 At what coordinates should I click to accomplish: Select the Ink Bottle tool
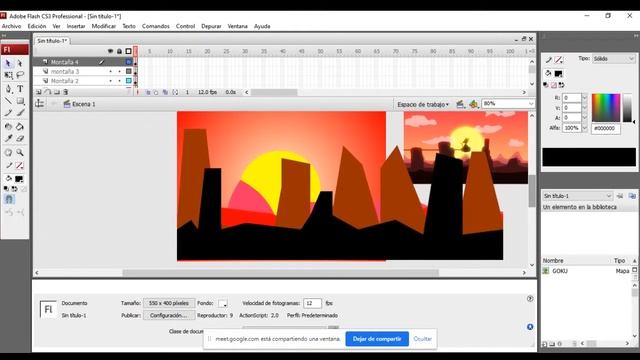click(8, 127)
